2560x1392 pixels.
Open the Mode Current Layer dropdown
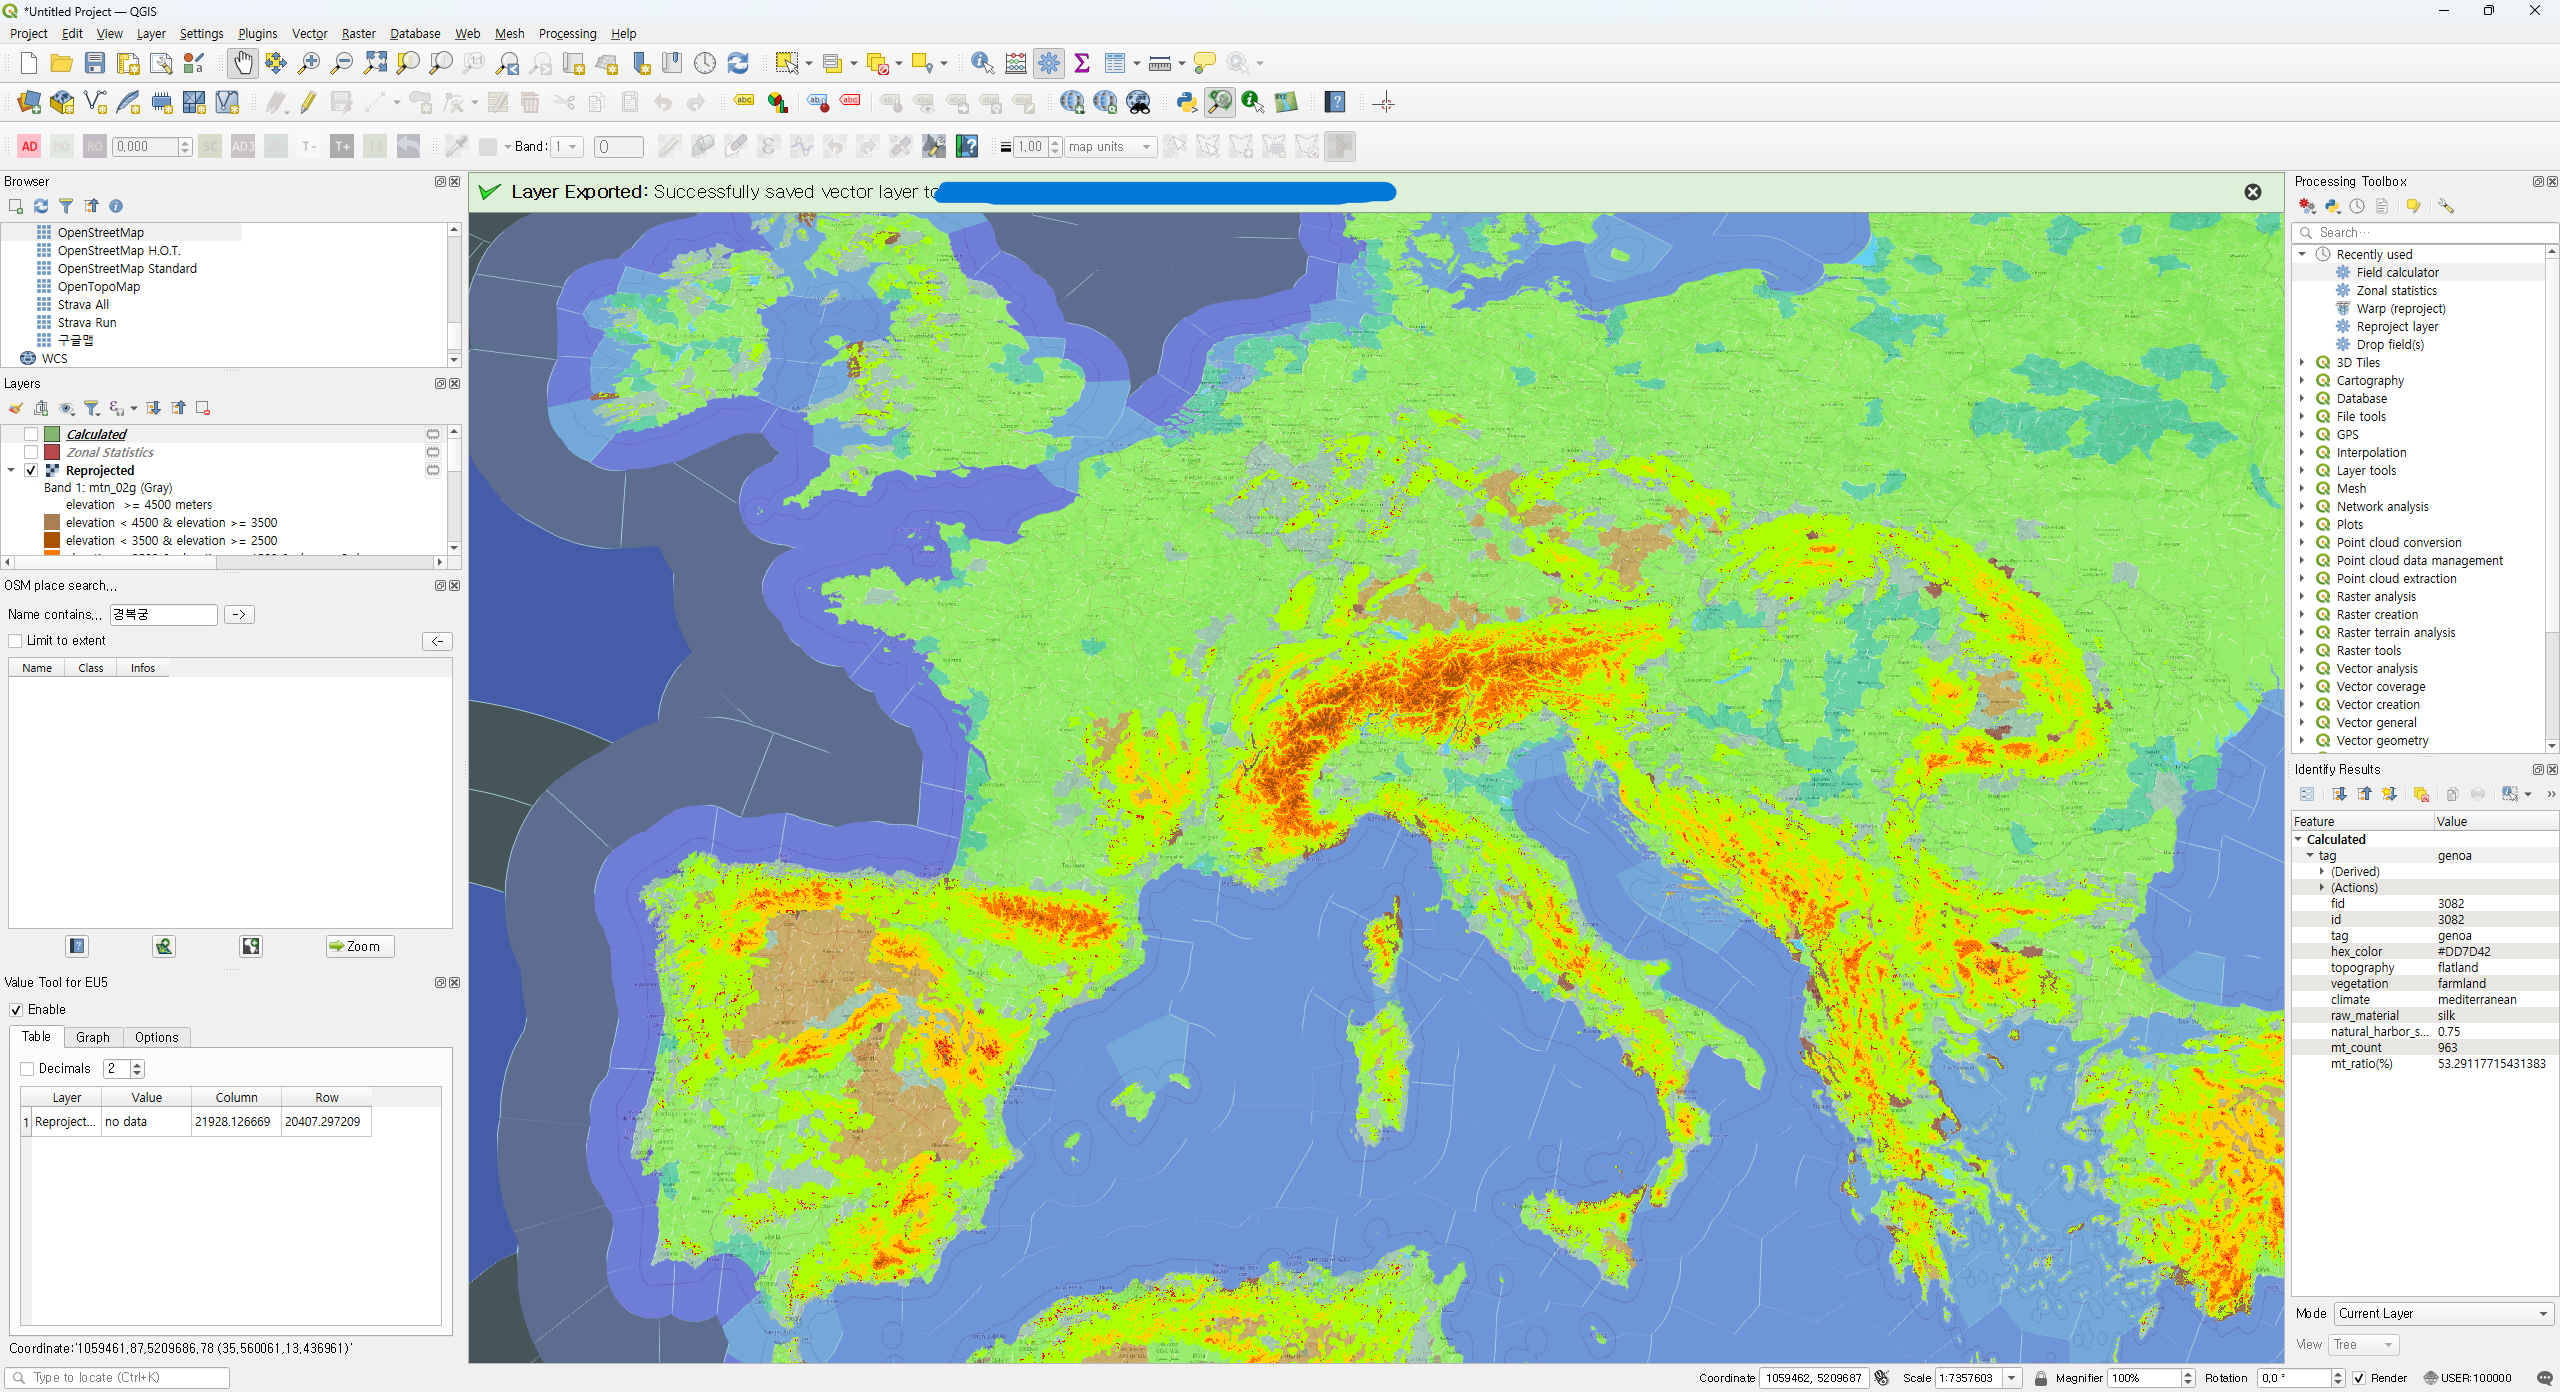point(2442,1313)
